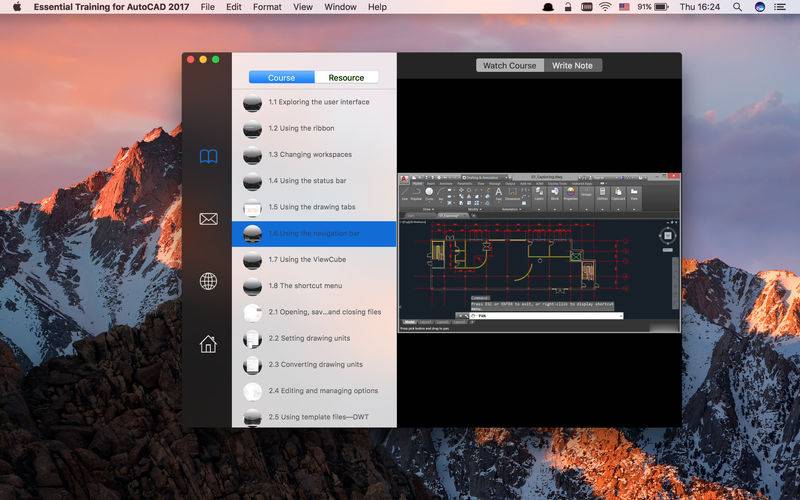800x500 pixels.
Task: Open the globe web sidebar icon
Action: point(208,281)
